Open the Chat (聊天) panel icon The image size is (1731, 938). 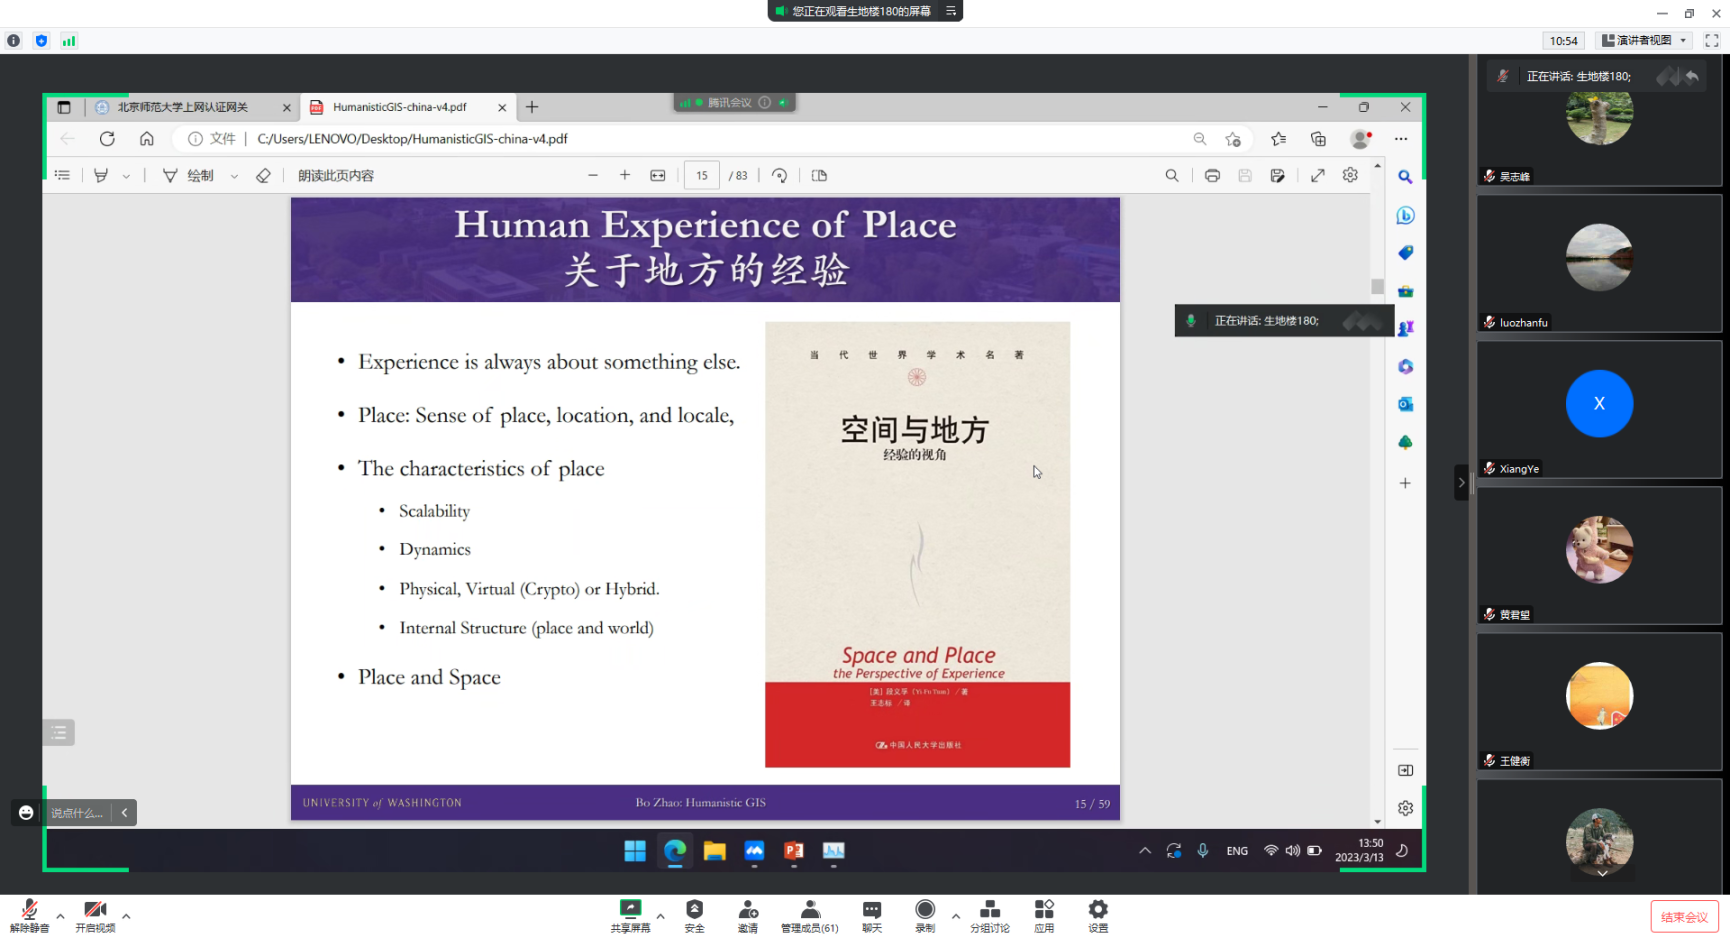click(872, 910)
